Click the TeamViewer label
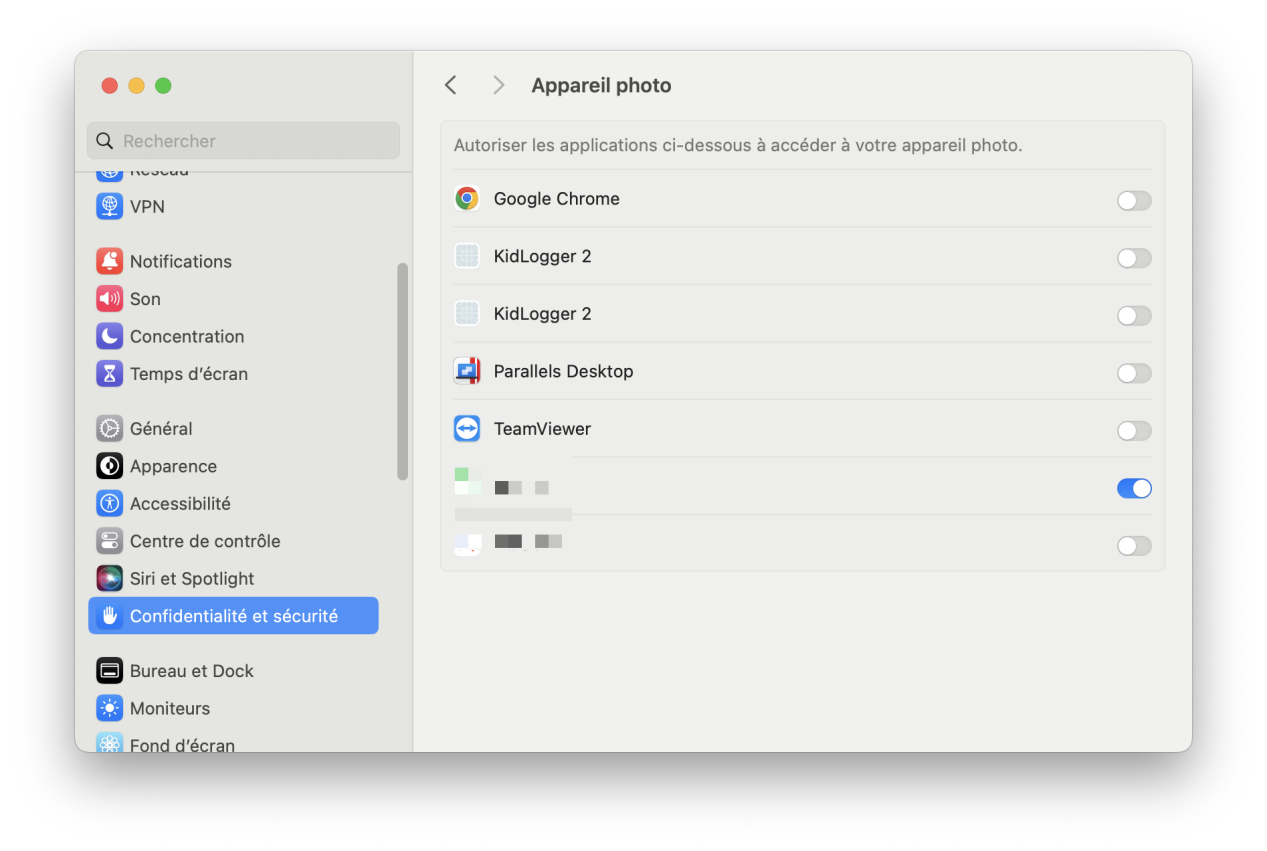1267x851 pixels. click(x=543, y=429)
